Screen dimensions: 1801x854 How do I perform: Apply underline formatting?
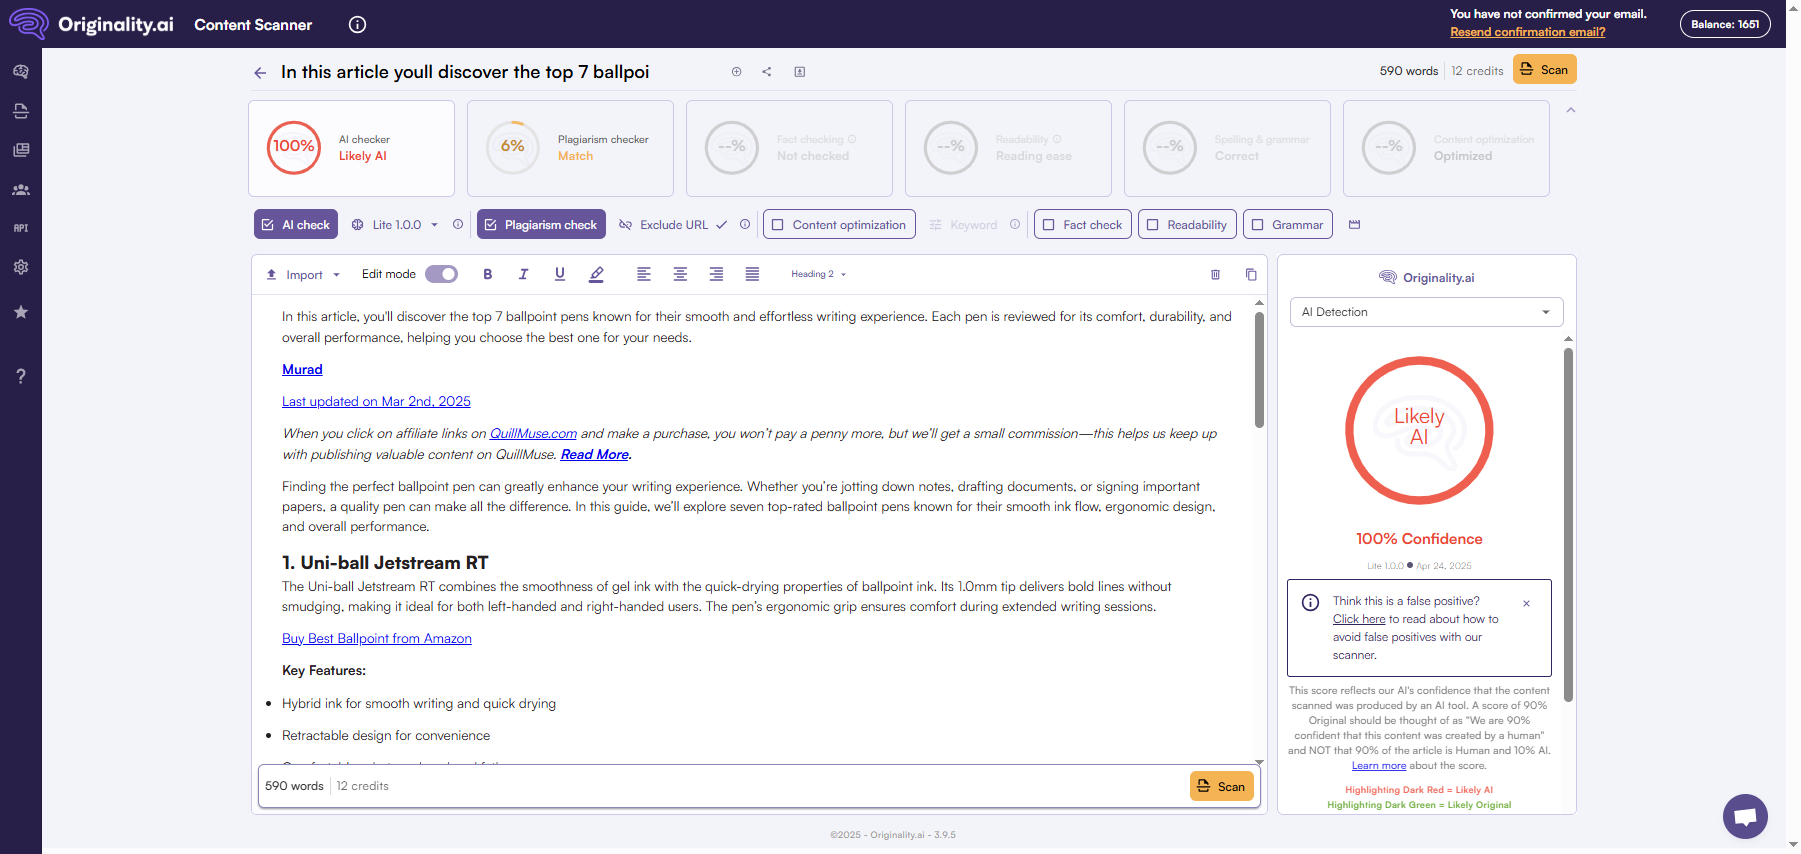click(560, 274)
